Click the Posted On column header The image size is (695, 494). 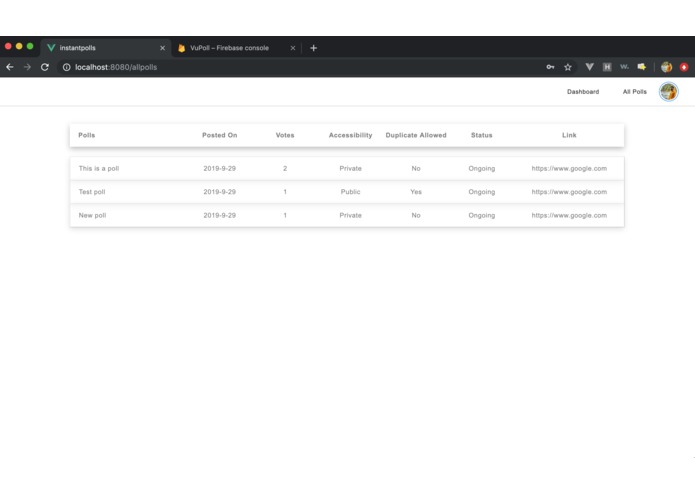[x=219, y=135]
